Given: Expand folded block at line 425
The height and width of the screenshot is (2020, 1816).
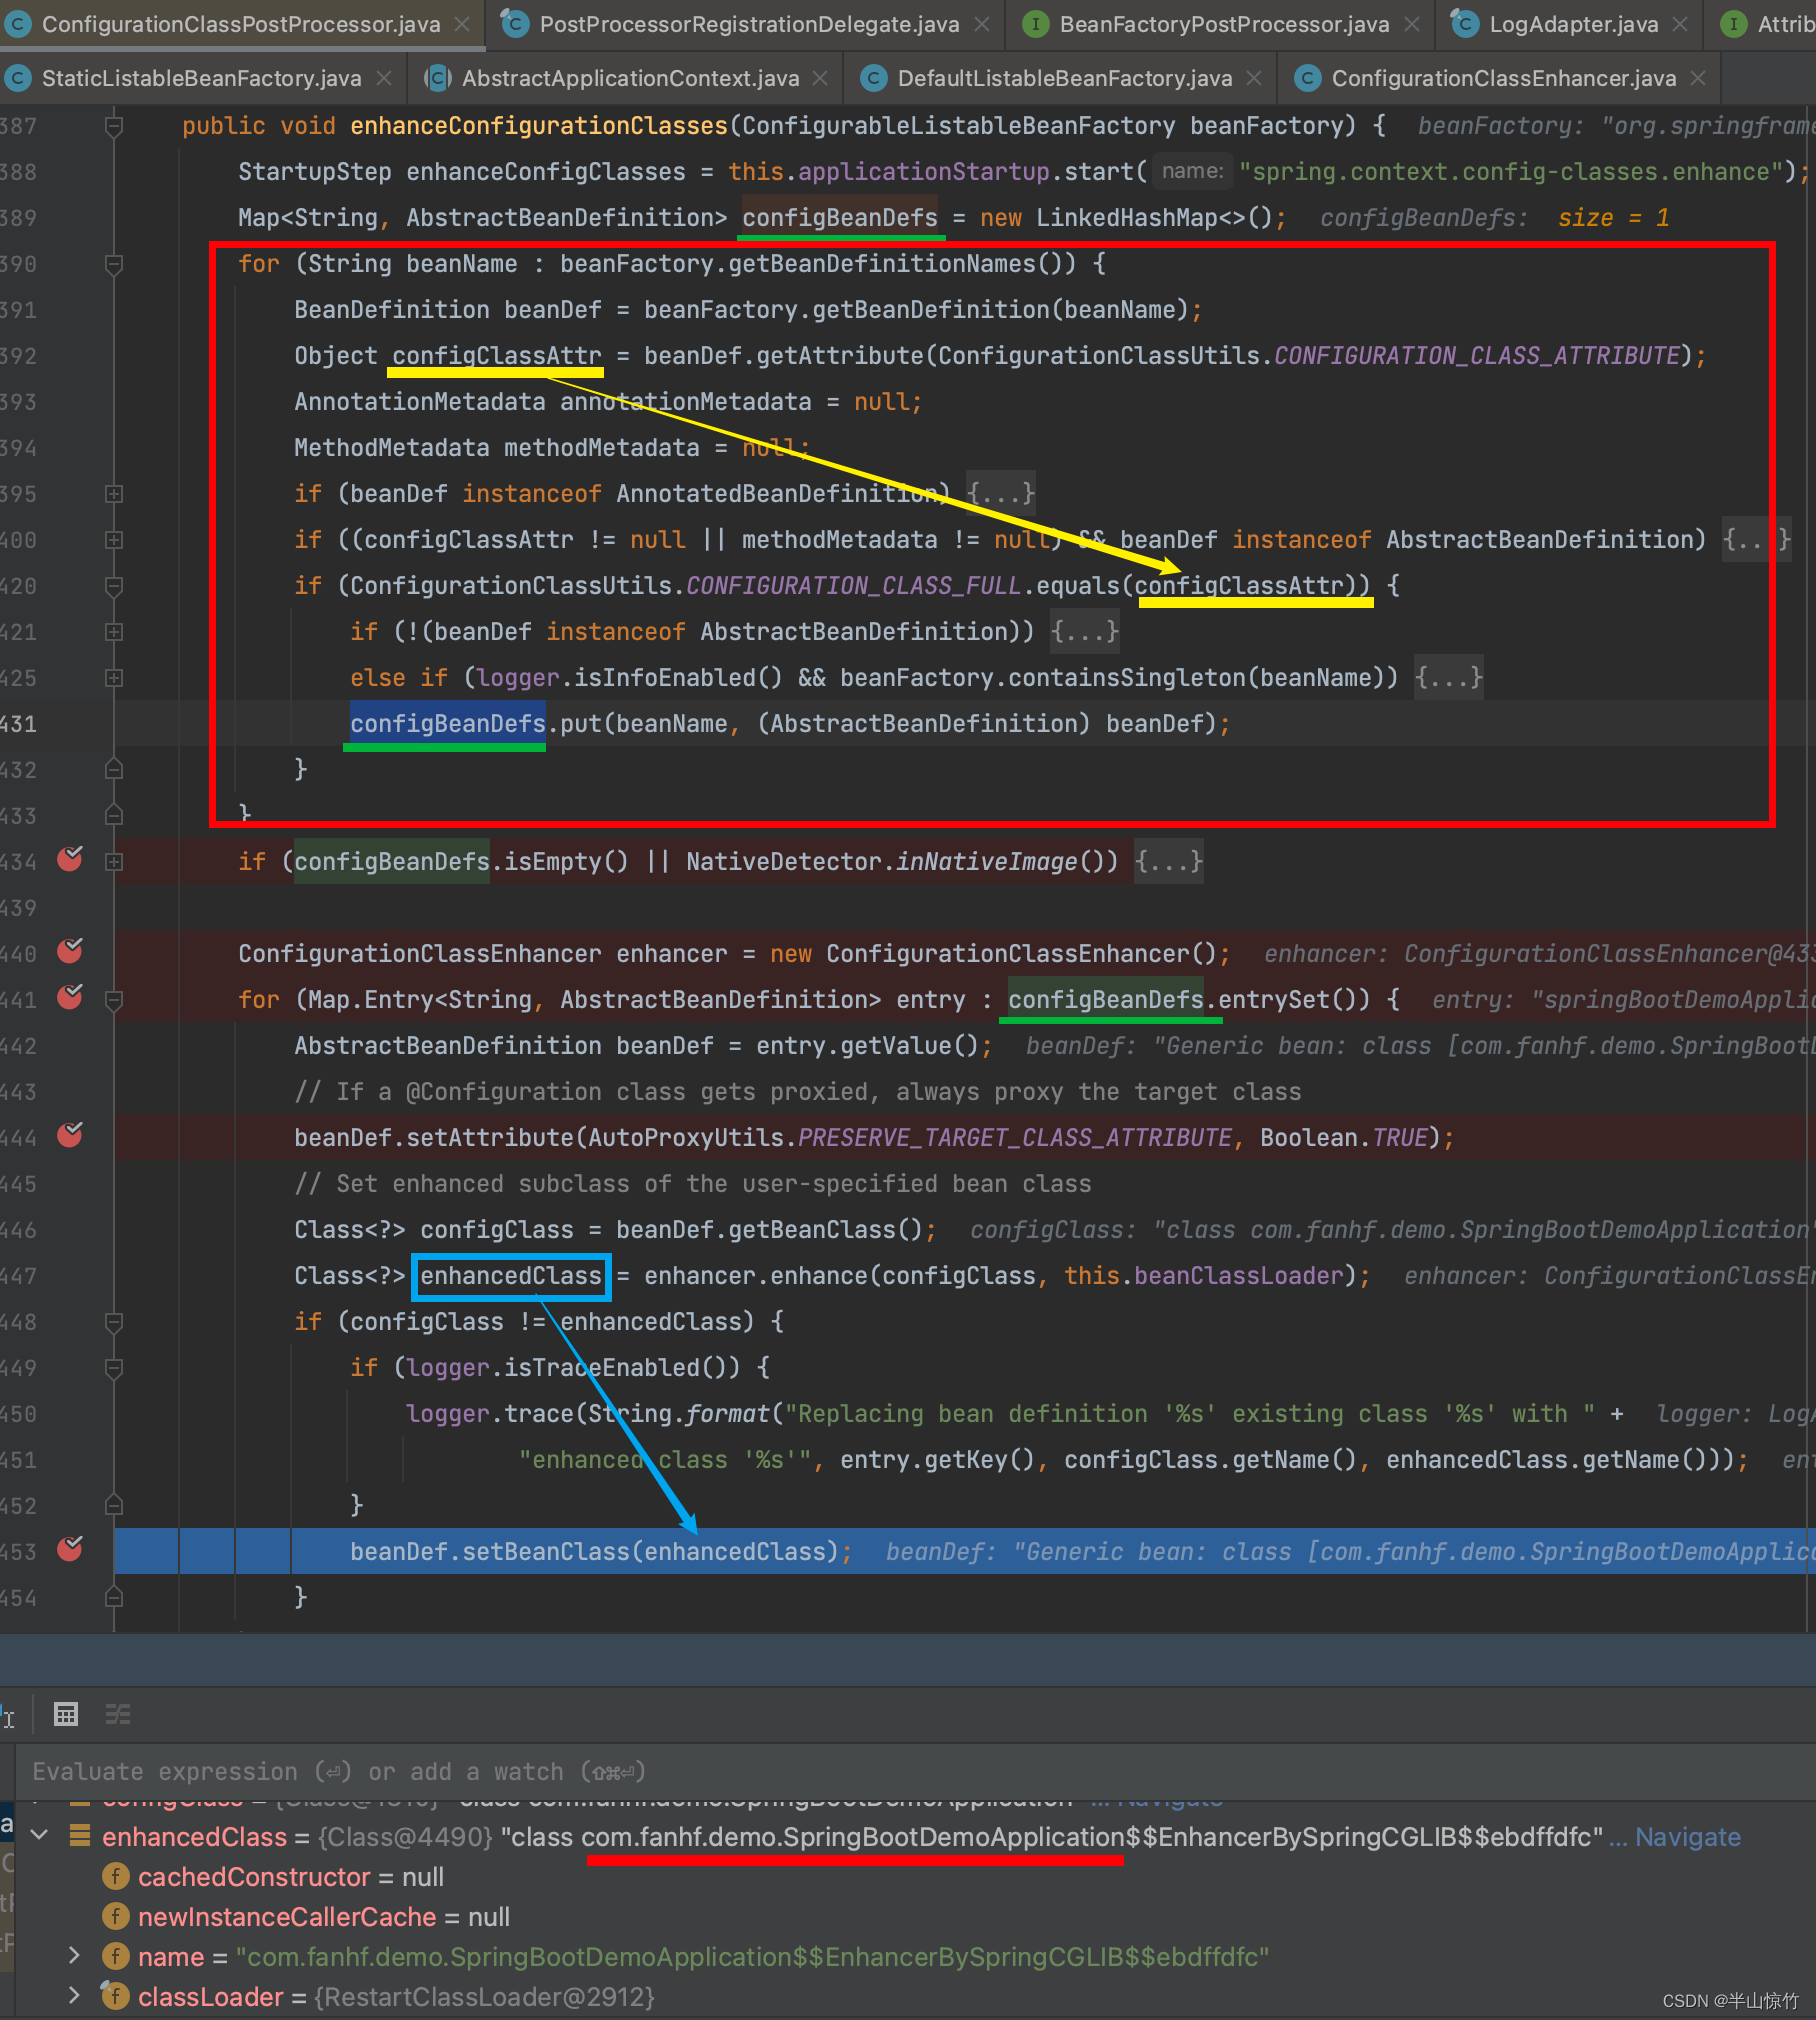Looking at the screenshot, I should click(114, 678).
